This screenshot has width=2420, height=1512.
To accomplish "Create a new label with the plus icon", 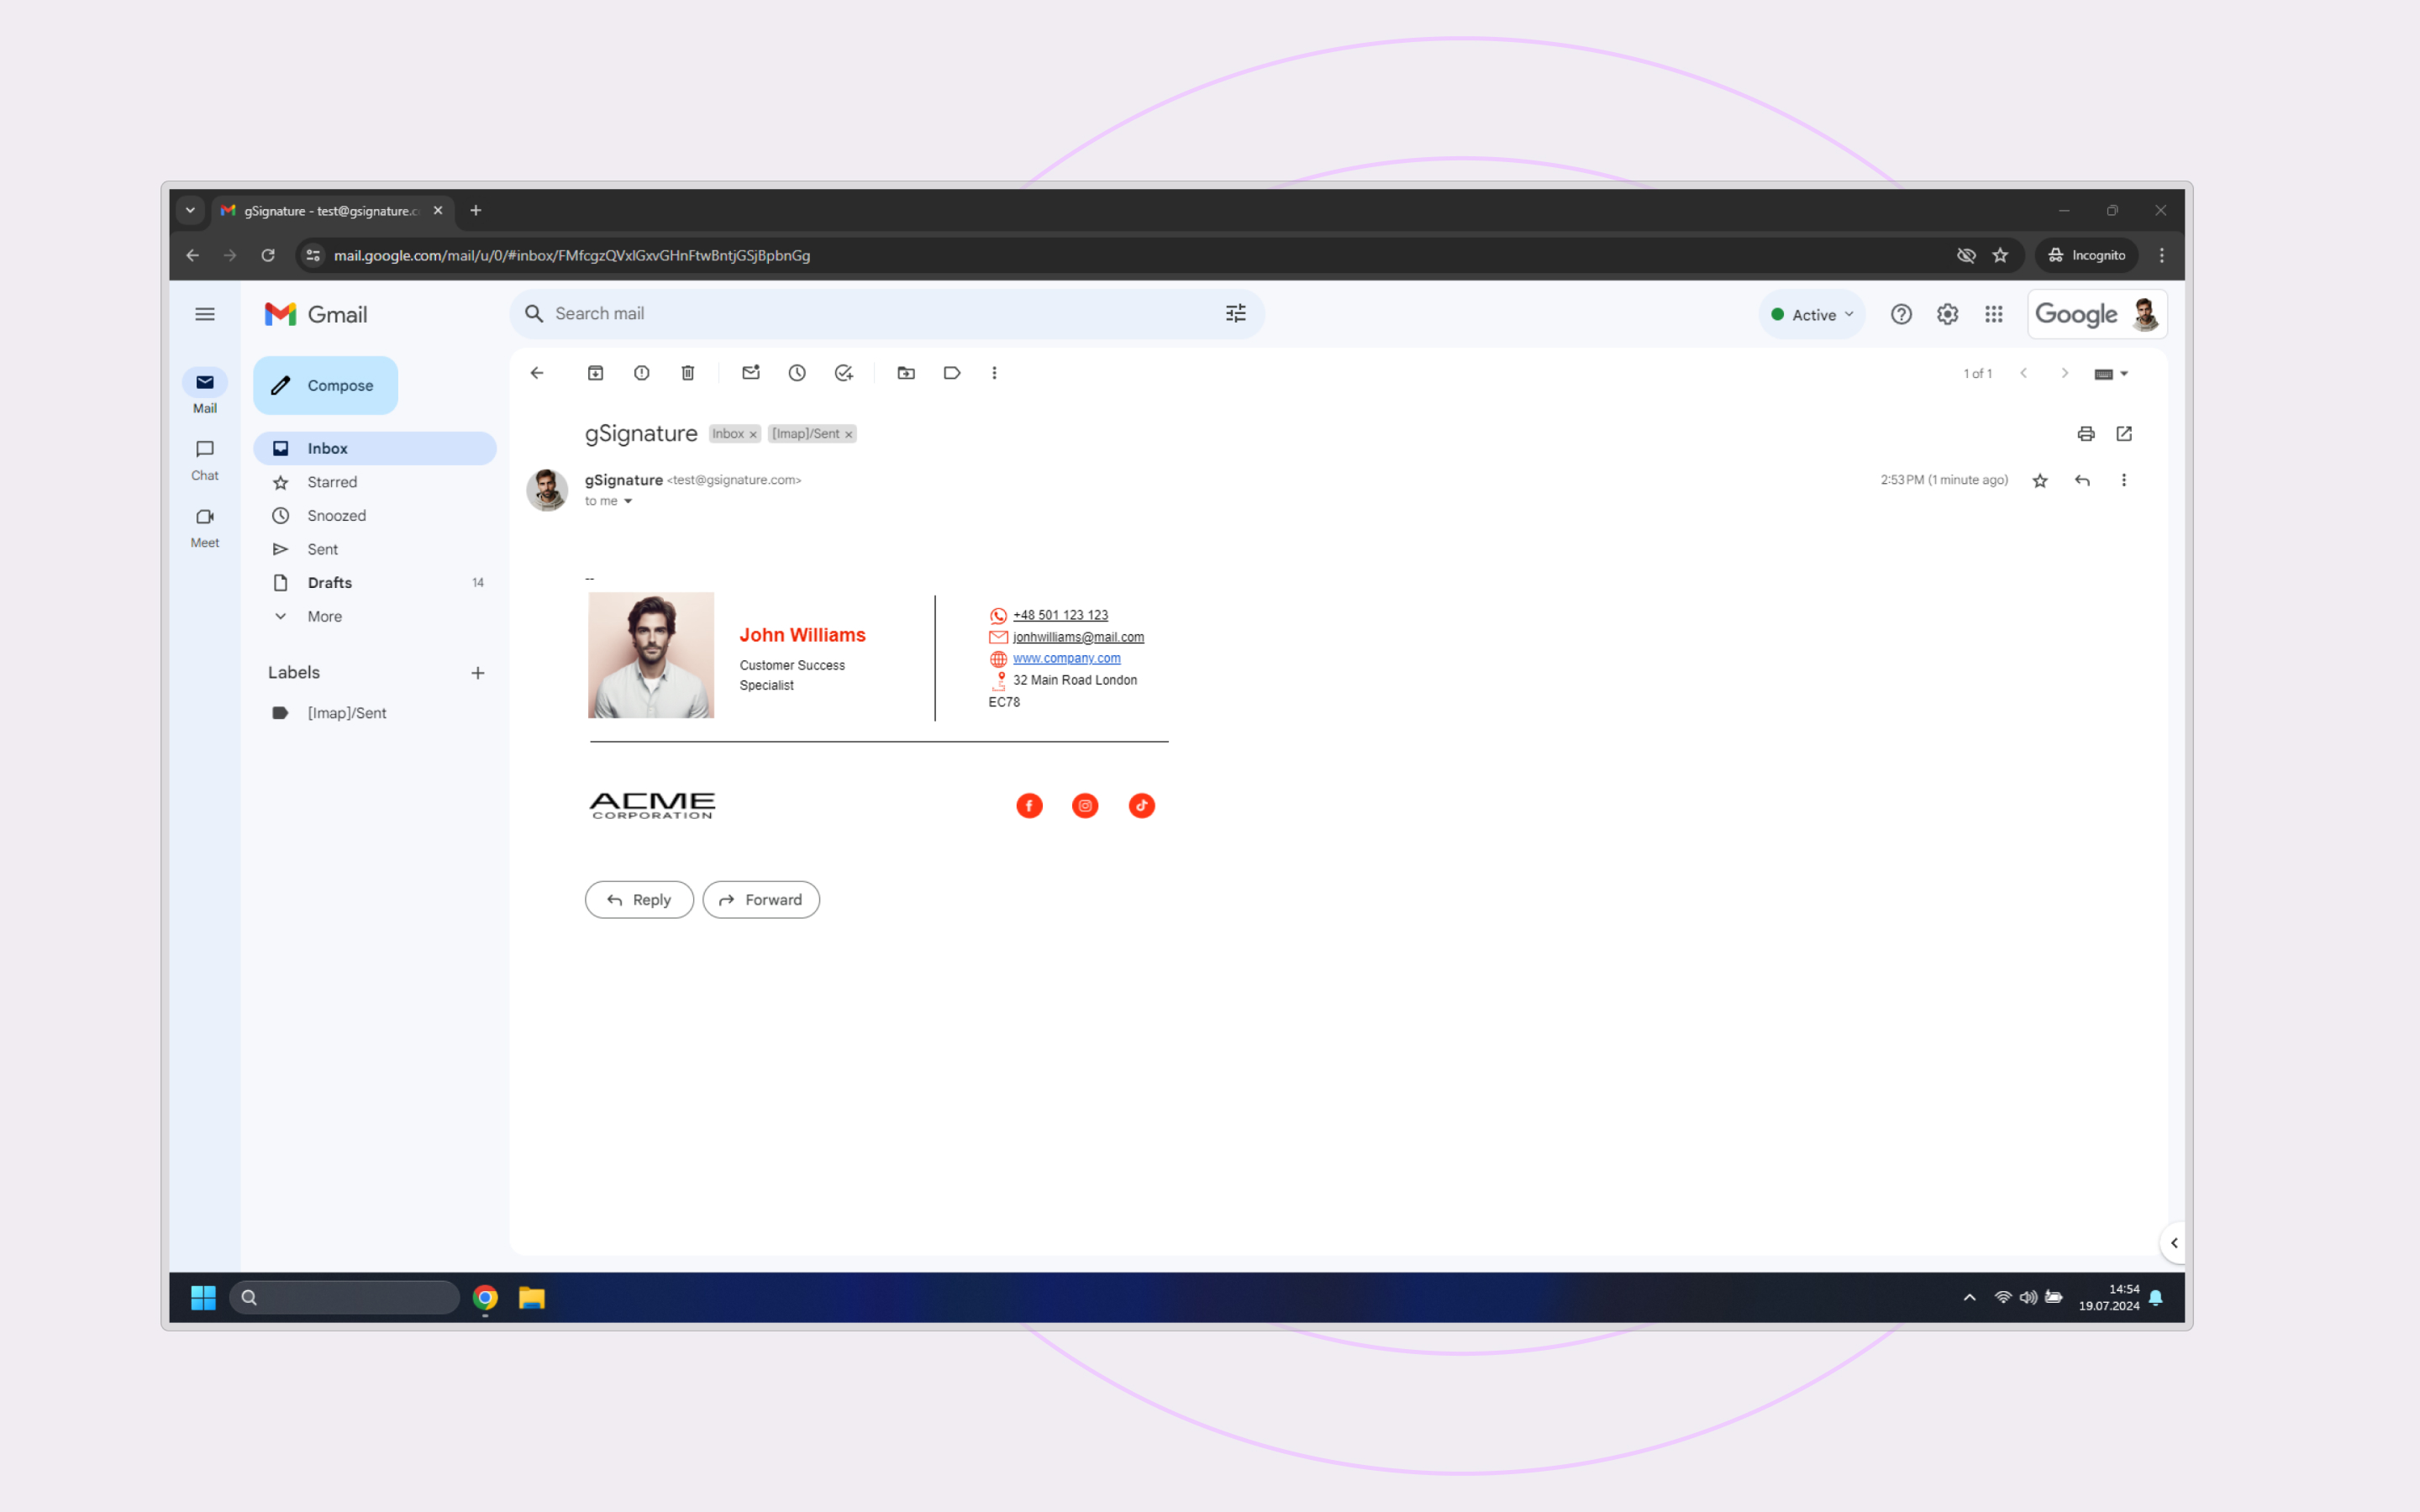I will pos(478,673).
